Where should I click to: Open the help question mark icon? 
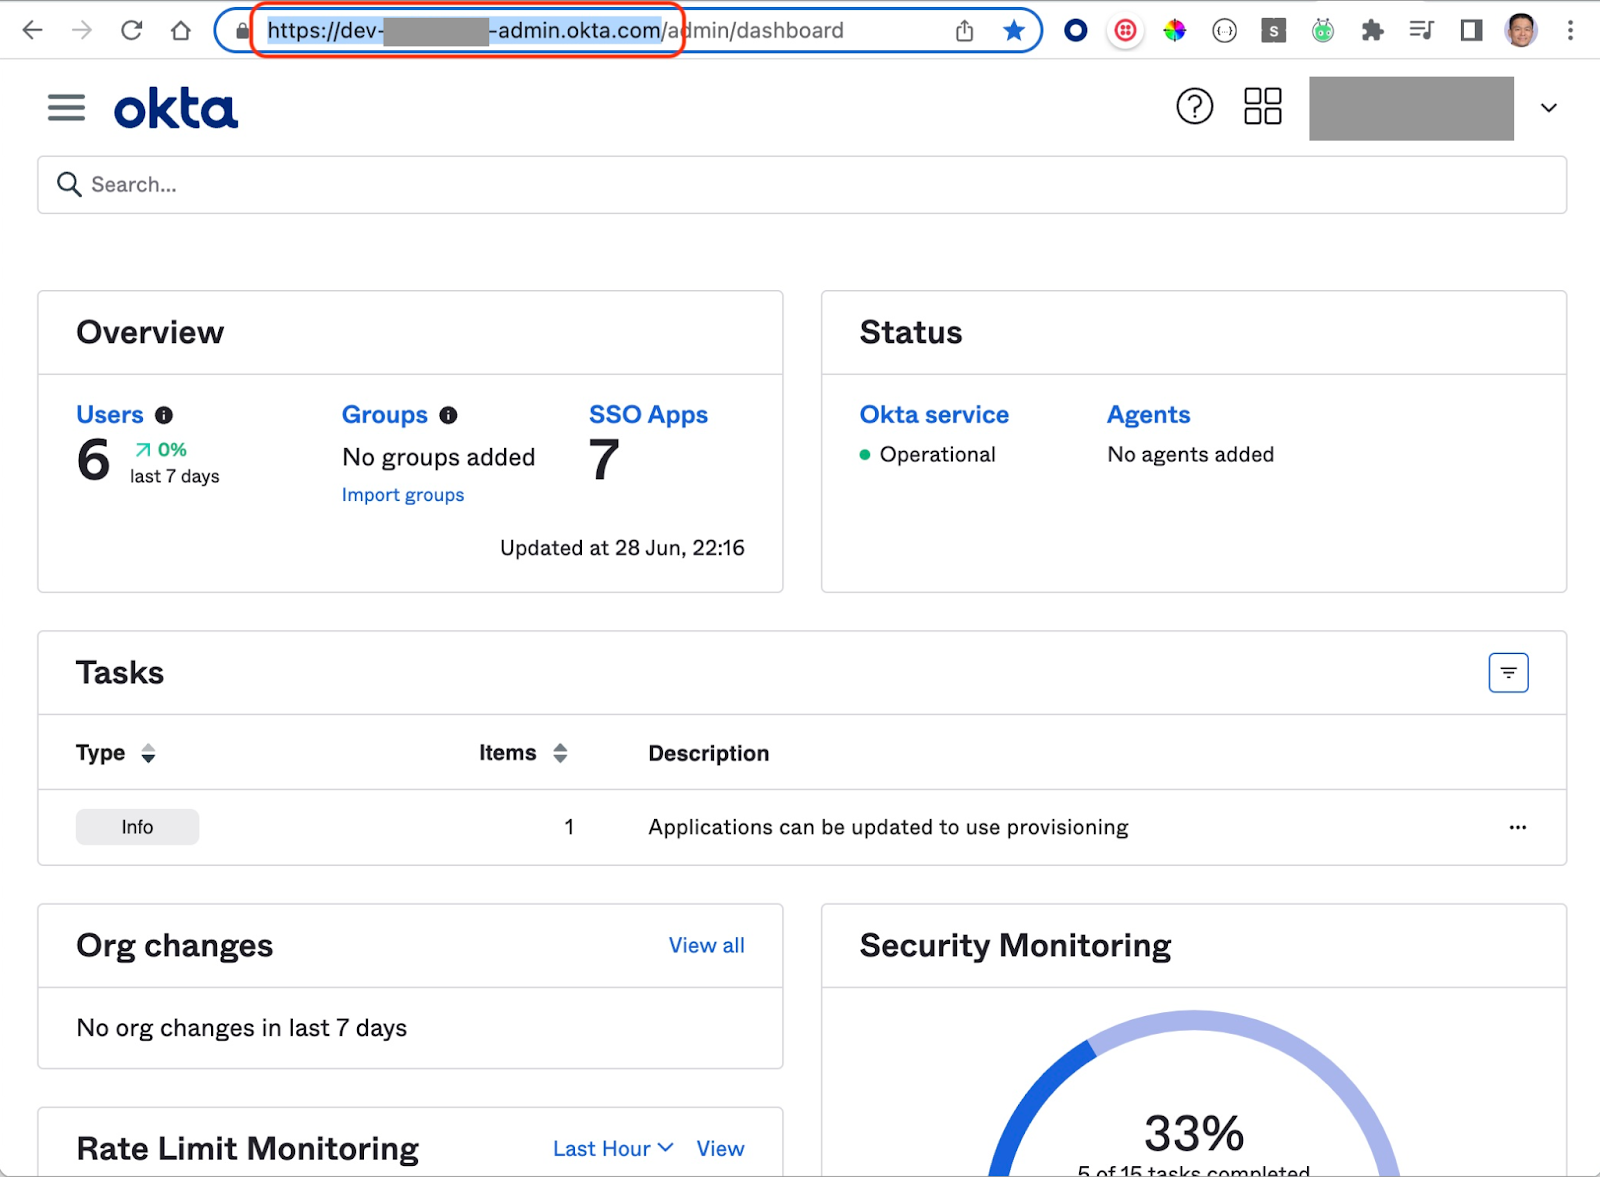click(x=1194, y=106)
